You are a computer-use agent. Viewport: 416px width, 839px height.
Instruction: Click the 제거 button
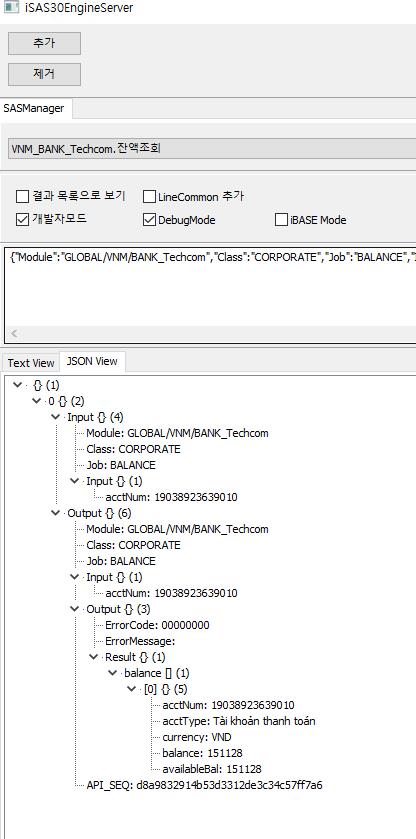[x=44, y=74]
